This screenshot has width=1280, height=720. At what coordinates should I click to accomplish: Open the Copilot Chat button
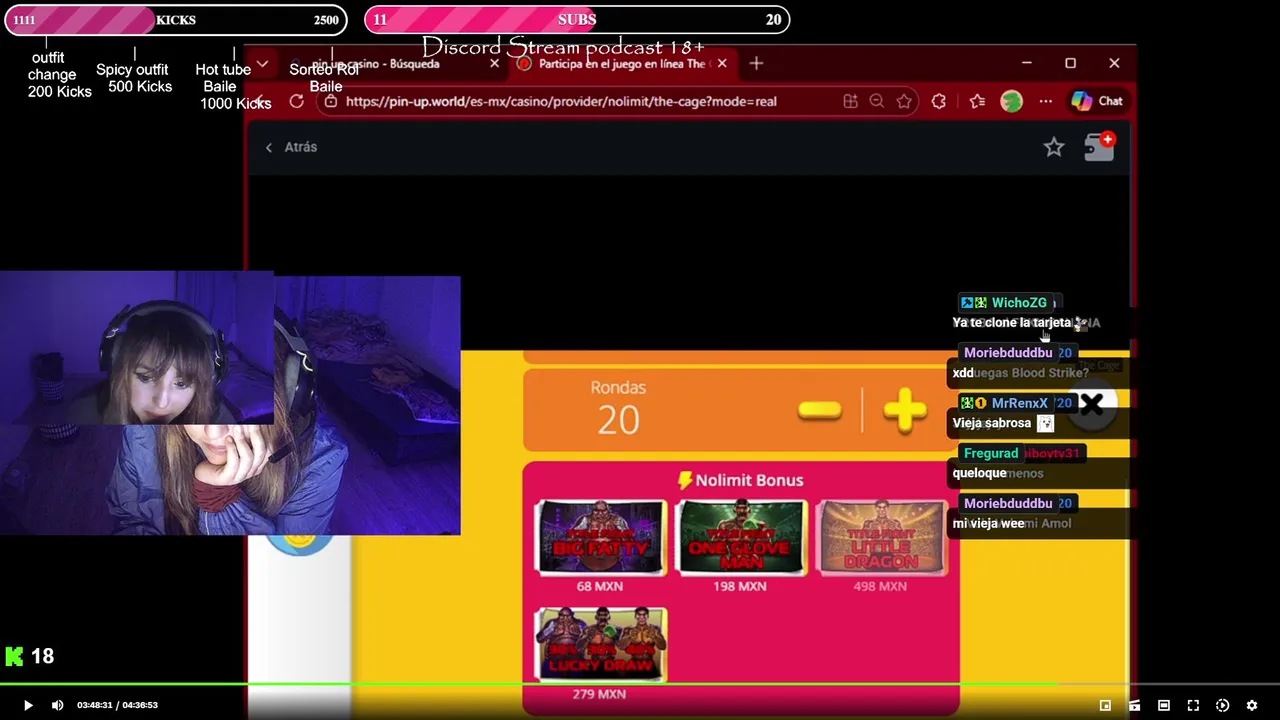pos(1097,101)
